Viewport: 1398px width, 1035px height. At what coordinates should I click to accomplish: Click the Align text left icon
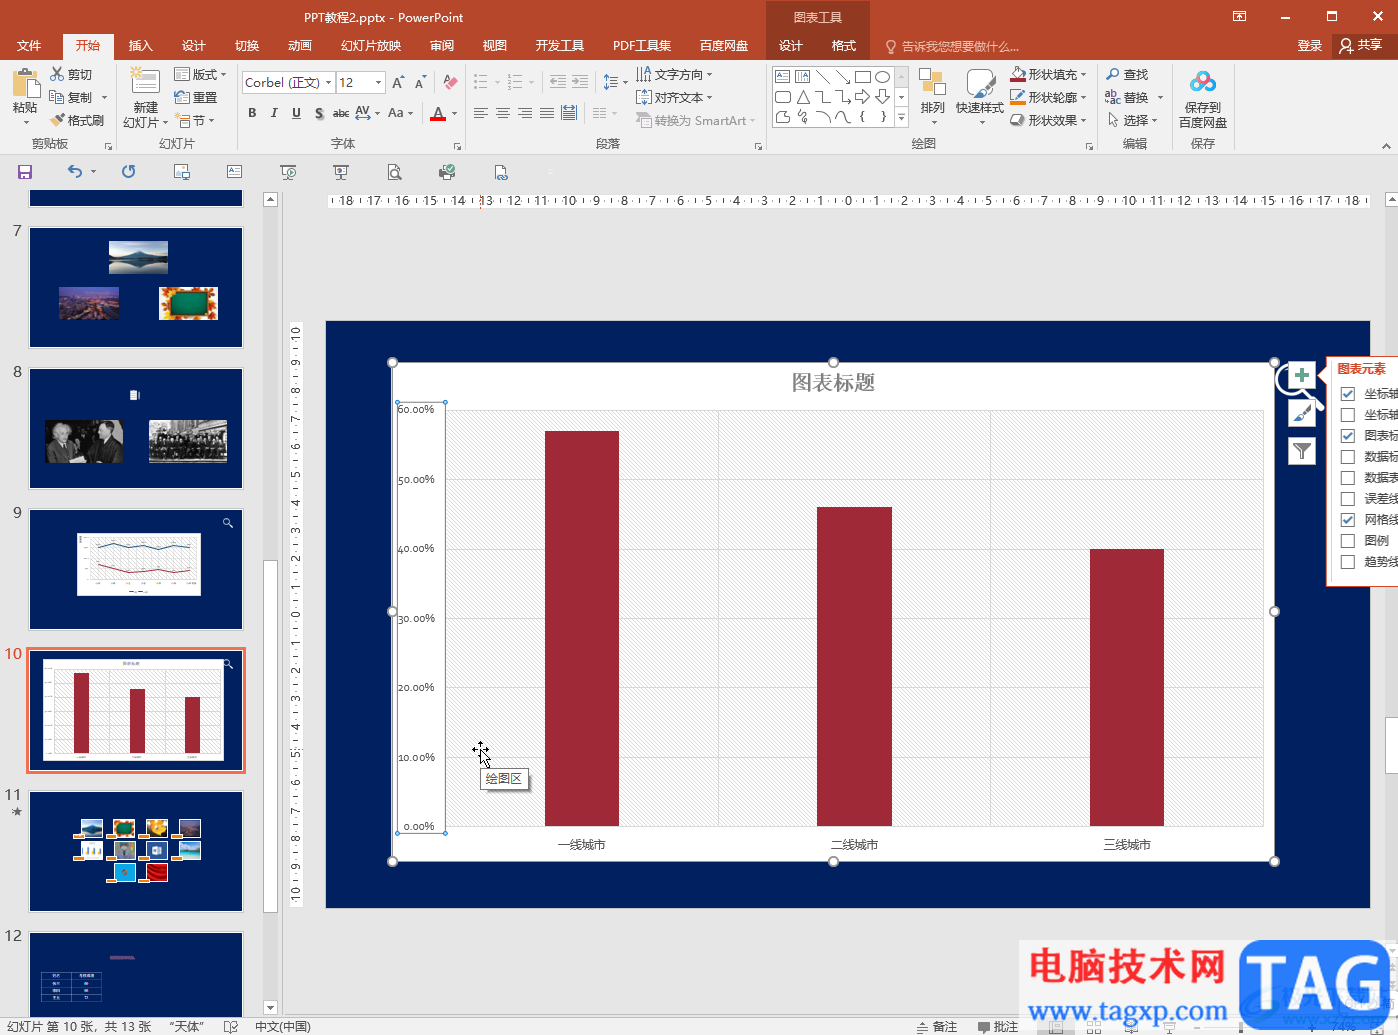click(x=481, y=113)
